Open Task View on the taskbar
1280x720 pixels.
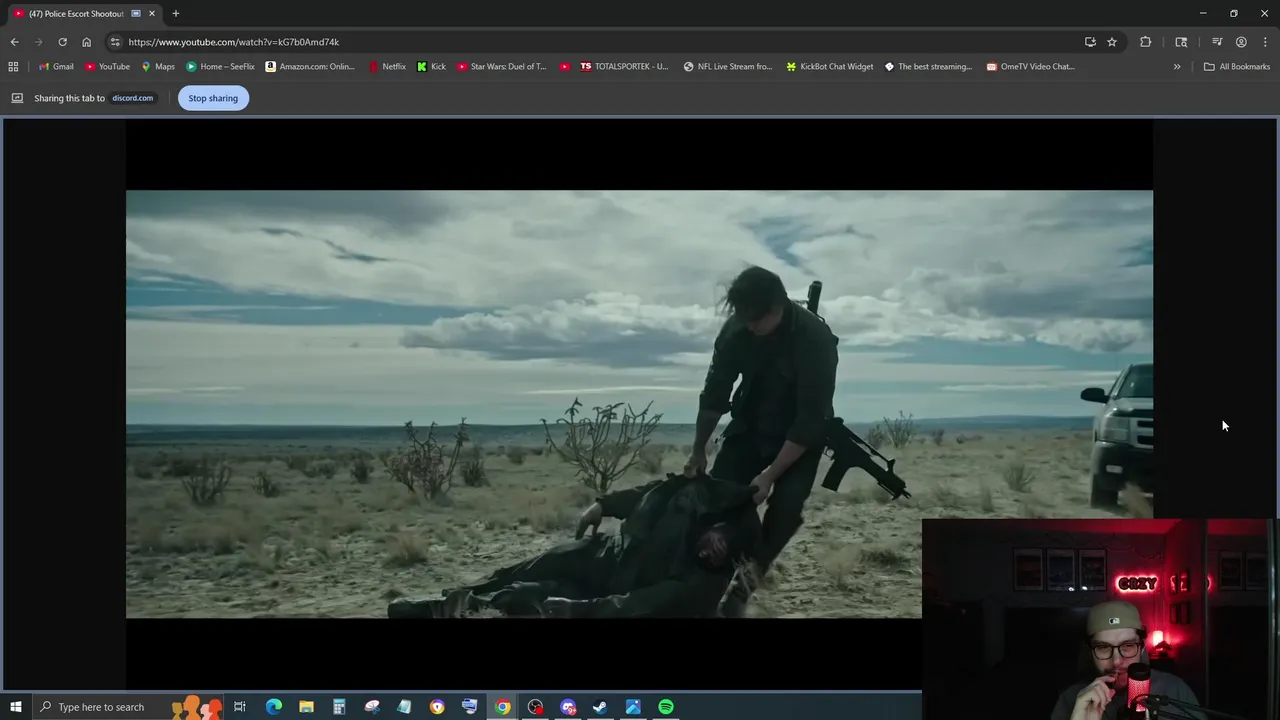coord(240,707)
